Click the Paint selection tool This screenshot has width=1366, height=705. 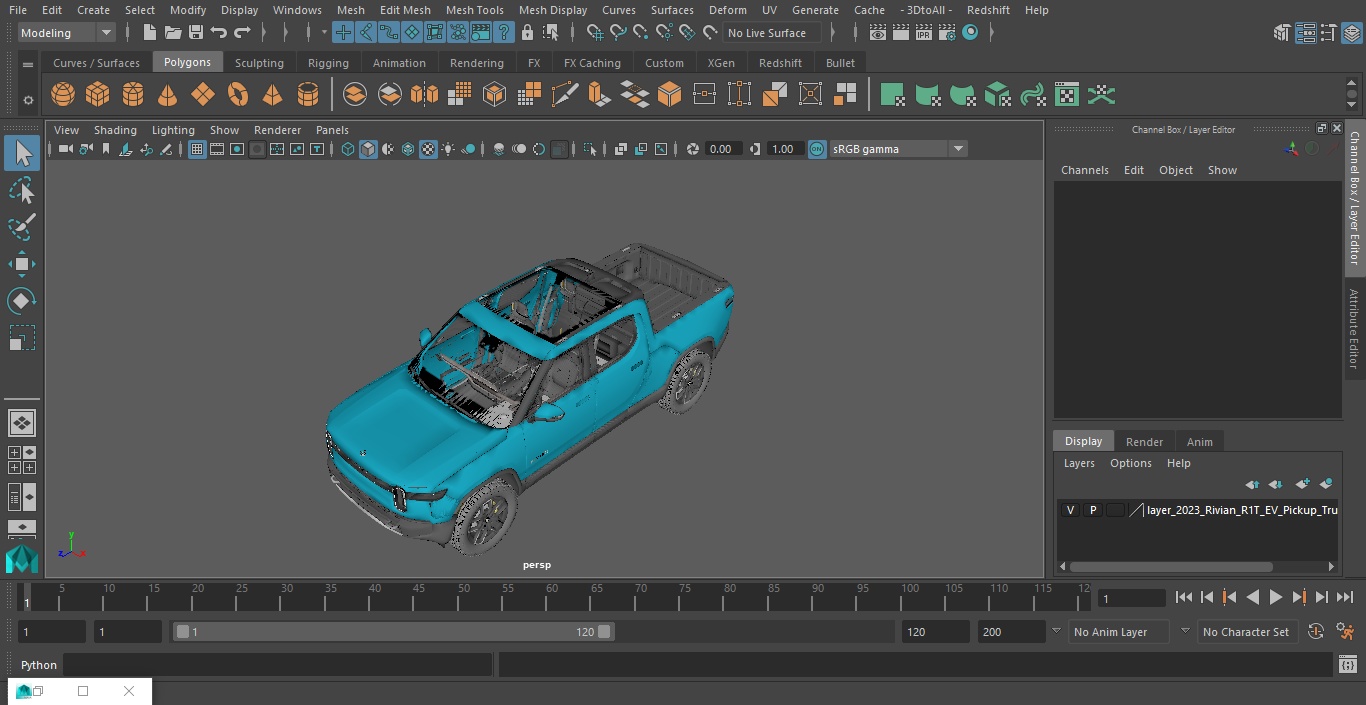pos(21,227)
